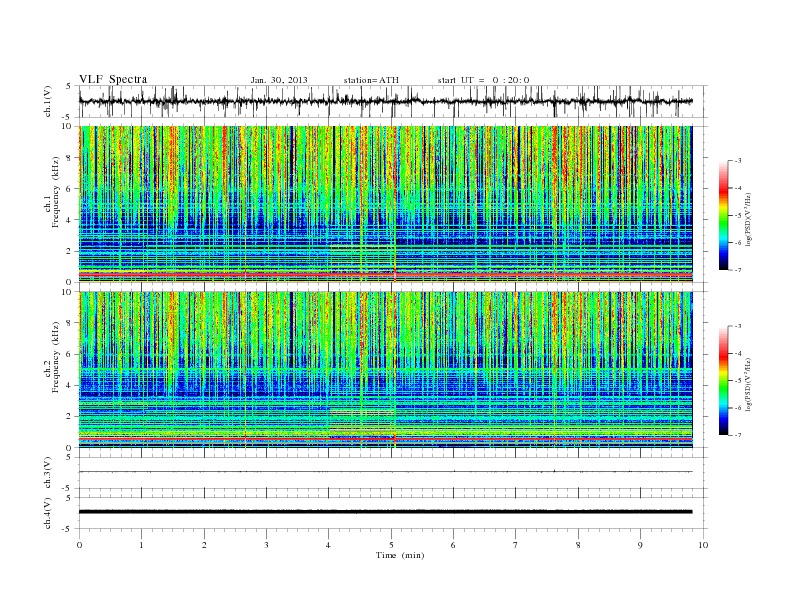
Task: Click the 'start UT = 0:20:0' header text
Action: (483, 80)
